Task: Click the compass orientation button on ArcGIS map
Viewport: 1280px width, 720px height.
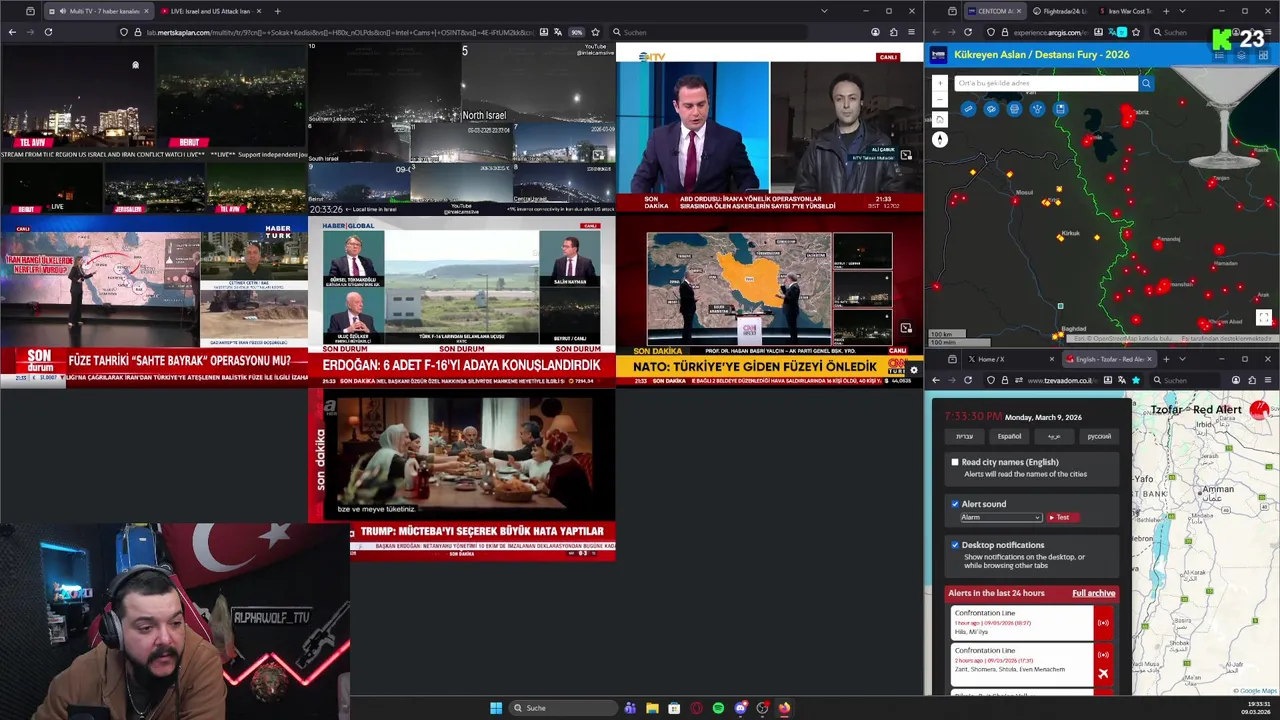Action: 939,140
